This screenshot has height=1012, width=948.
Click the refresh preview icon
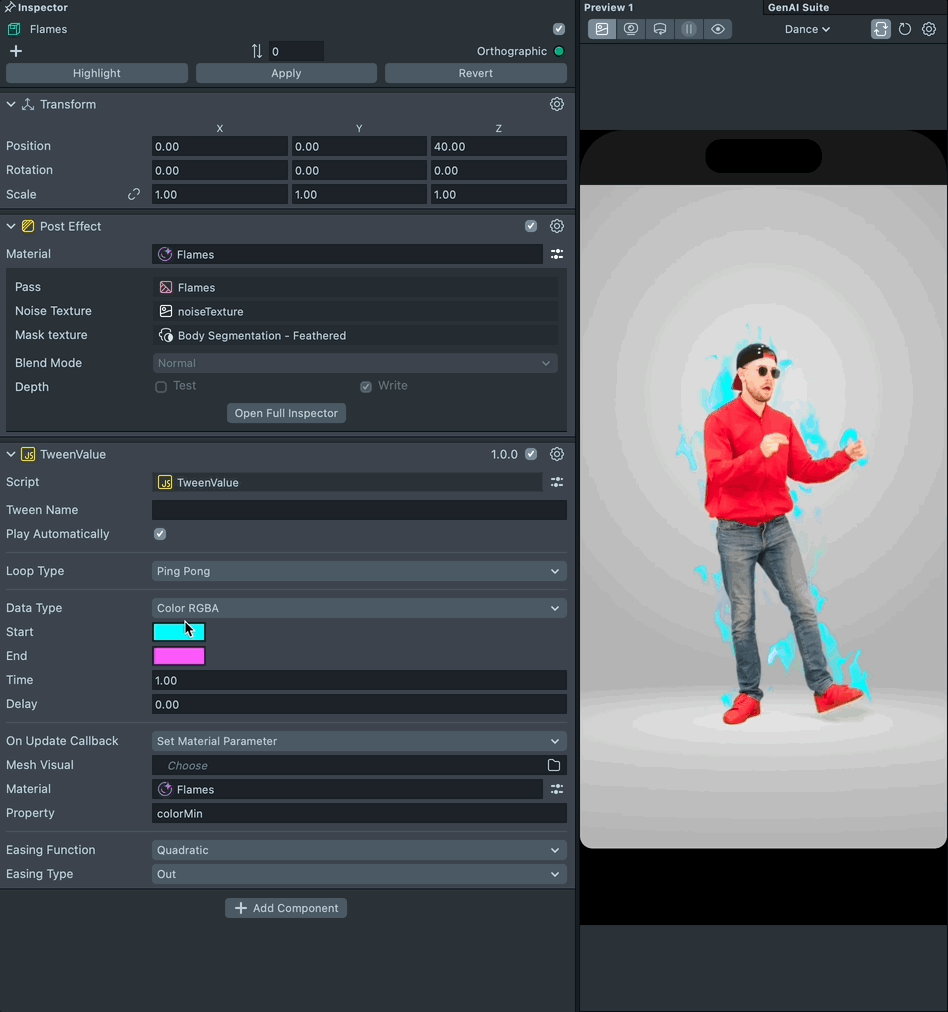(905, 29)
